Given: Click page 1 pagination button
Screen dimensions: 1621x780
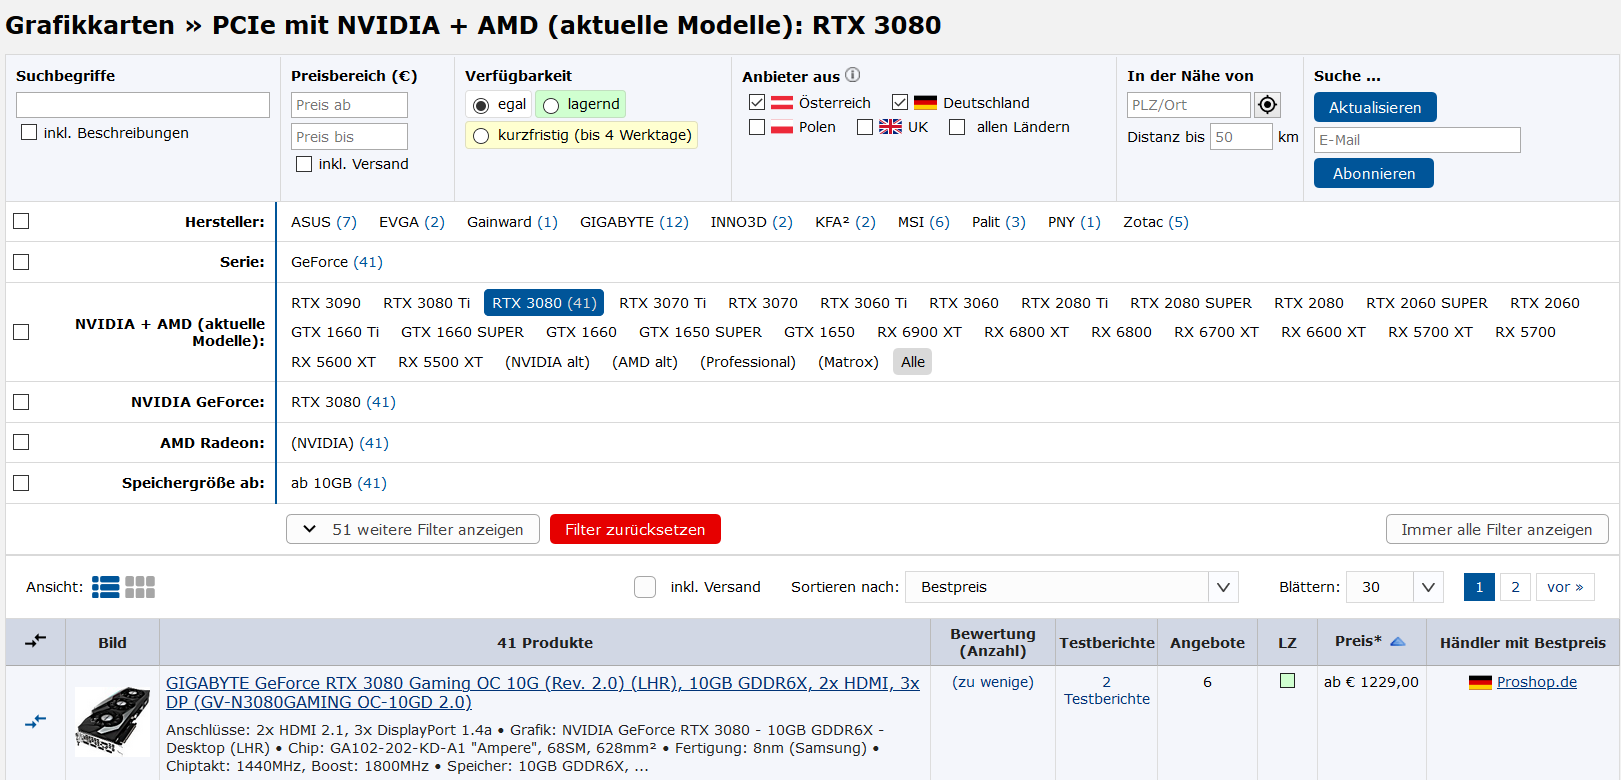Looking at the screenshot, I should [x=1479, y=587].
